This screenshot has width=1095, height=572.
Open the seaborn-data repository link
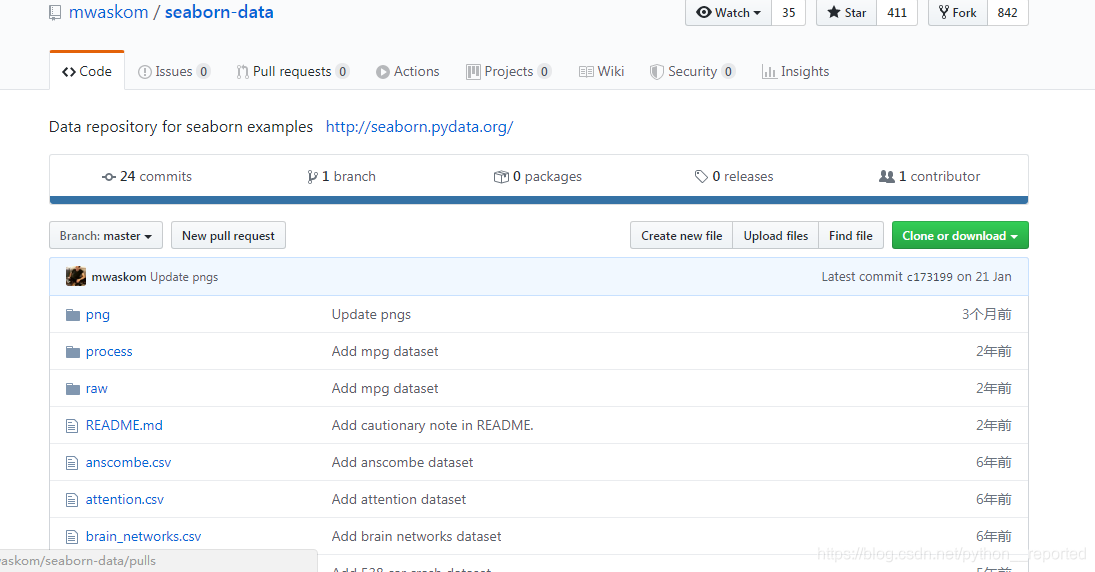[x=219, y=13]
